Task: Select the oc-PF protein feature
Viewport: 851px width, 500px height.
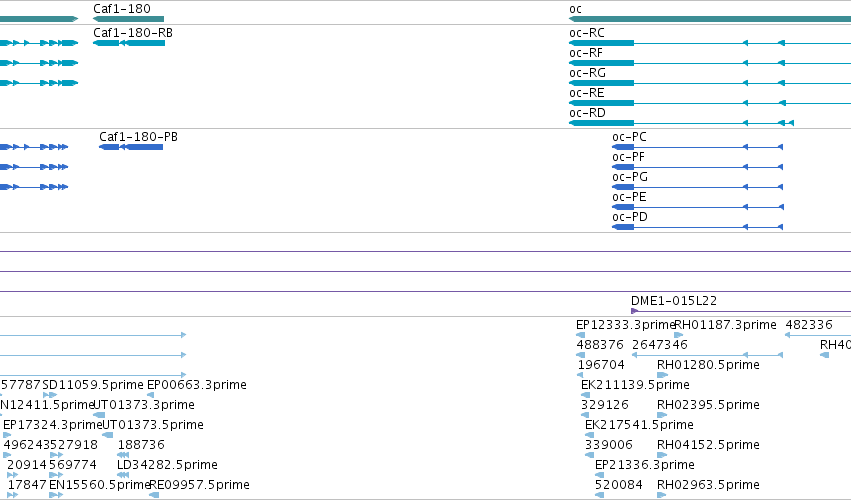Action: pos(697,167)
